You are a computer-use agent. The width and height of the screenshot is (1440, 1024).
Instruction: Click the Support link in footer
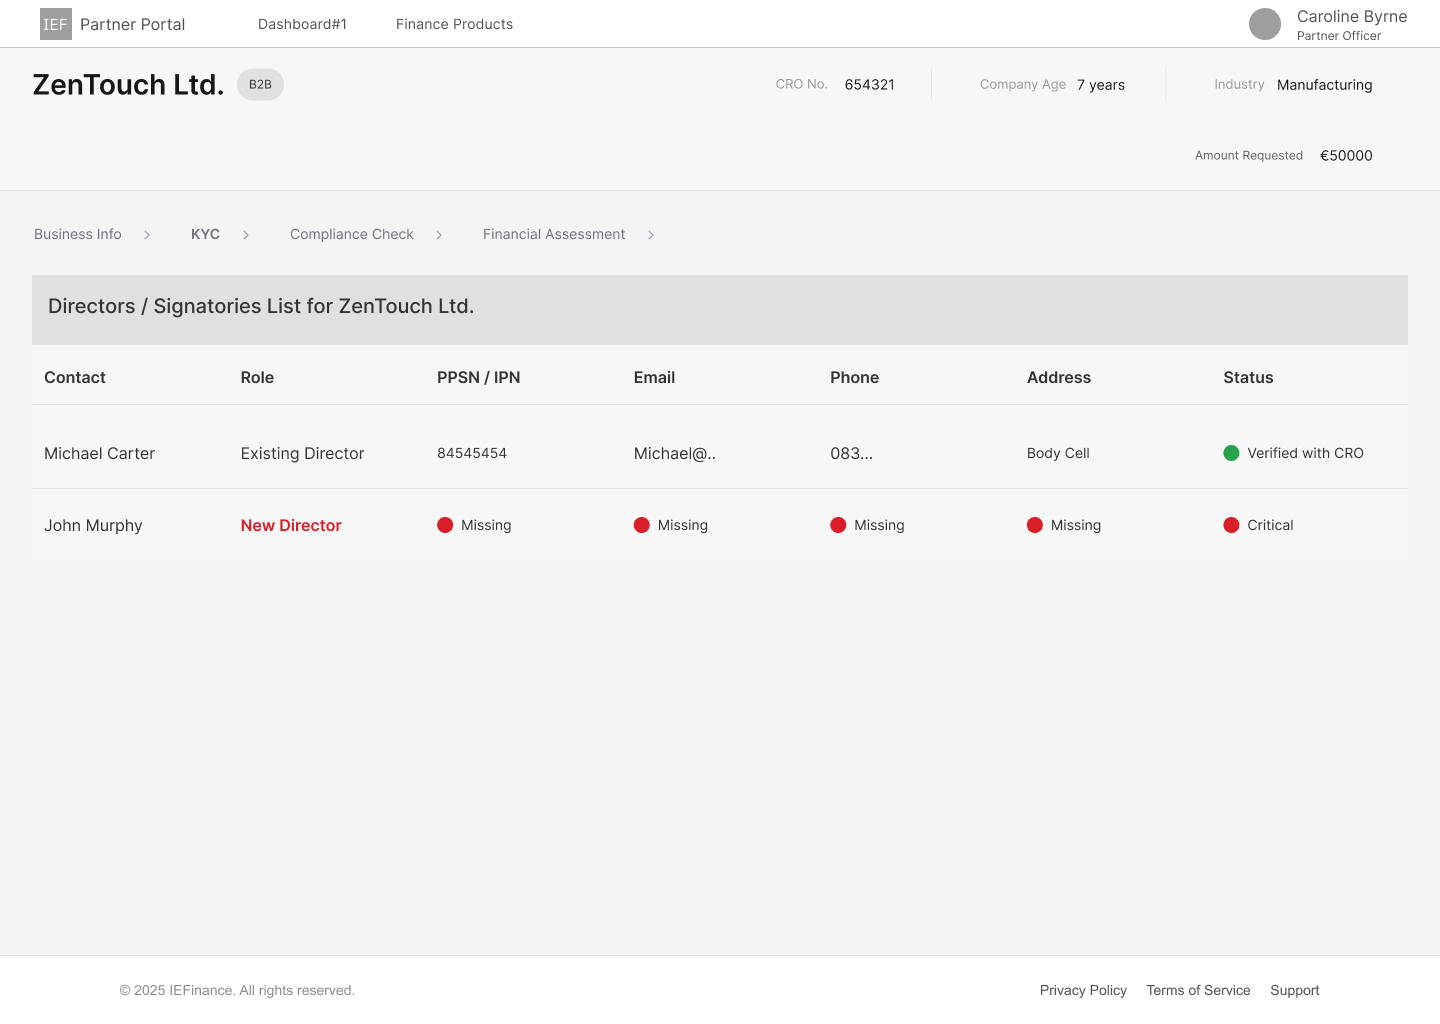(1294, 990)
